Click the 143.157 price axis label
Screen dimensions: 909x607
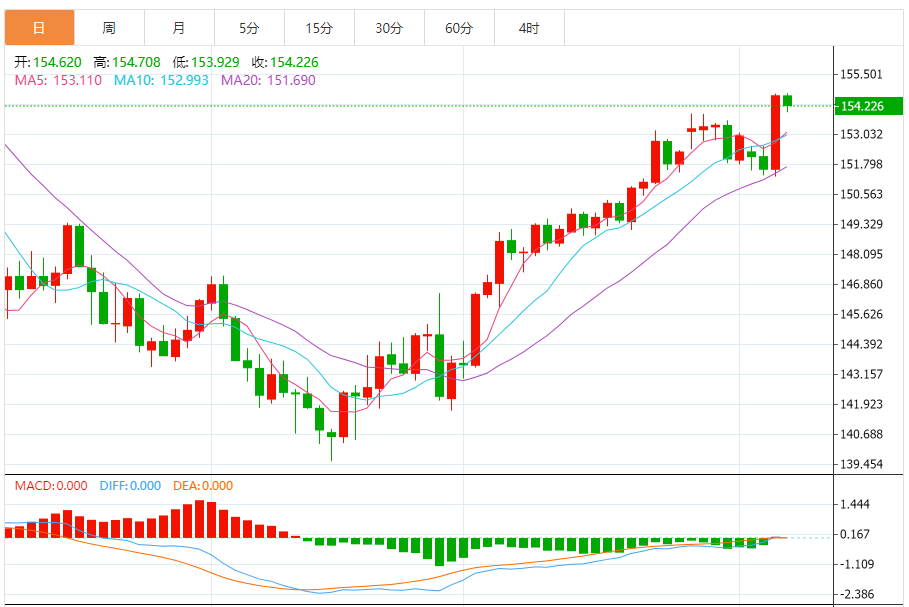(x=861, y=375)
